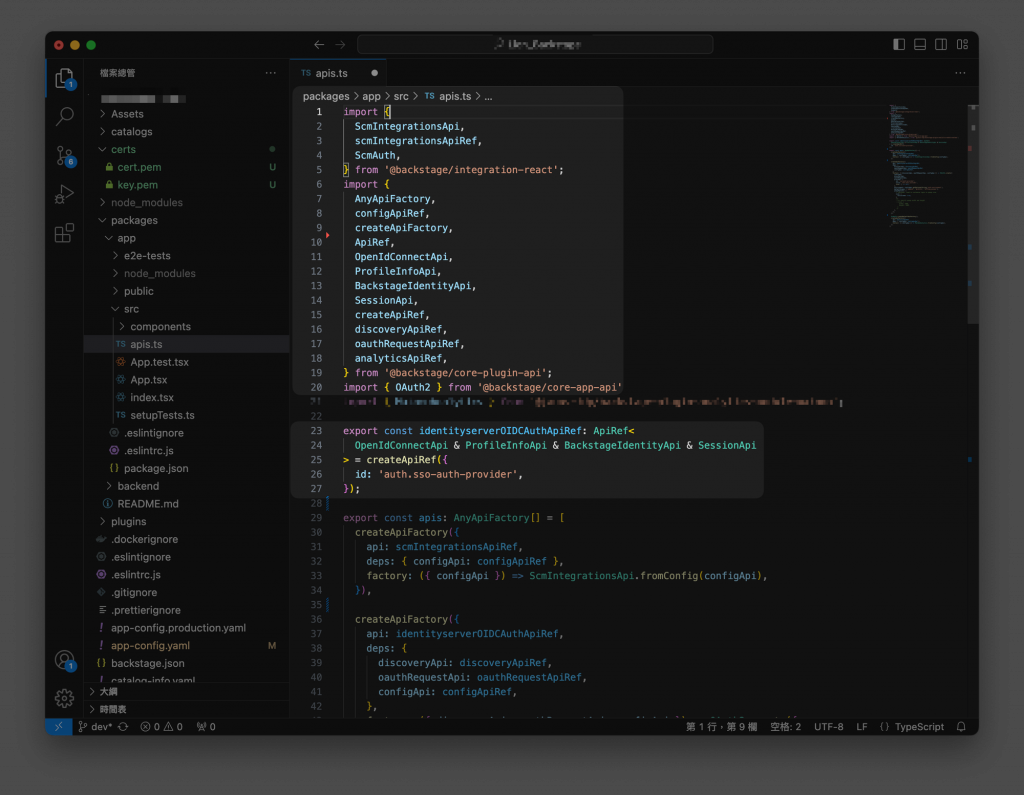This screenshot has height=795, width=1024.
Task: Open index.tsx file
Action: pyautogui.click(x=187, y=397)
